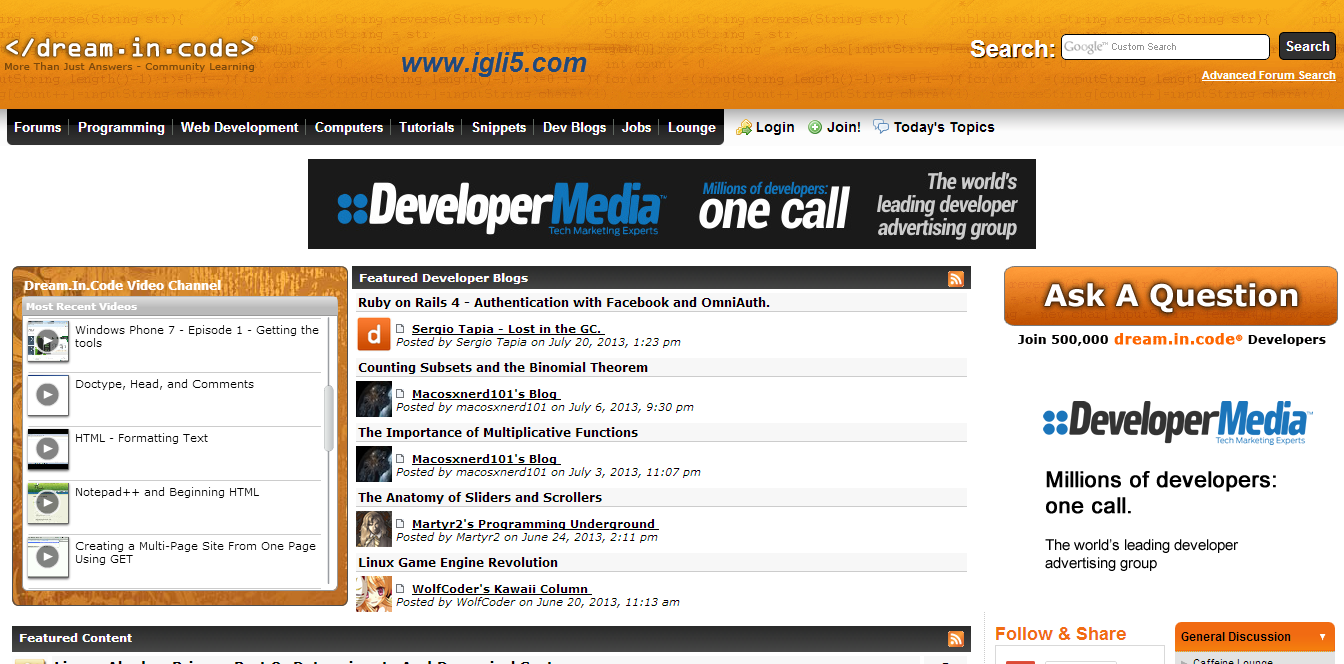Open the Dev Blogs menu
Screen dimensions: 1344x664
574,127
